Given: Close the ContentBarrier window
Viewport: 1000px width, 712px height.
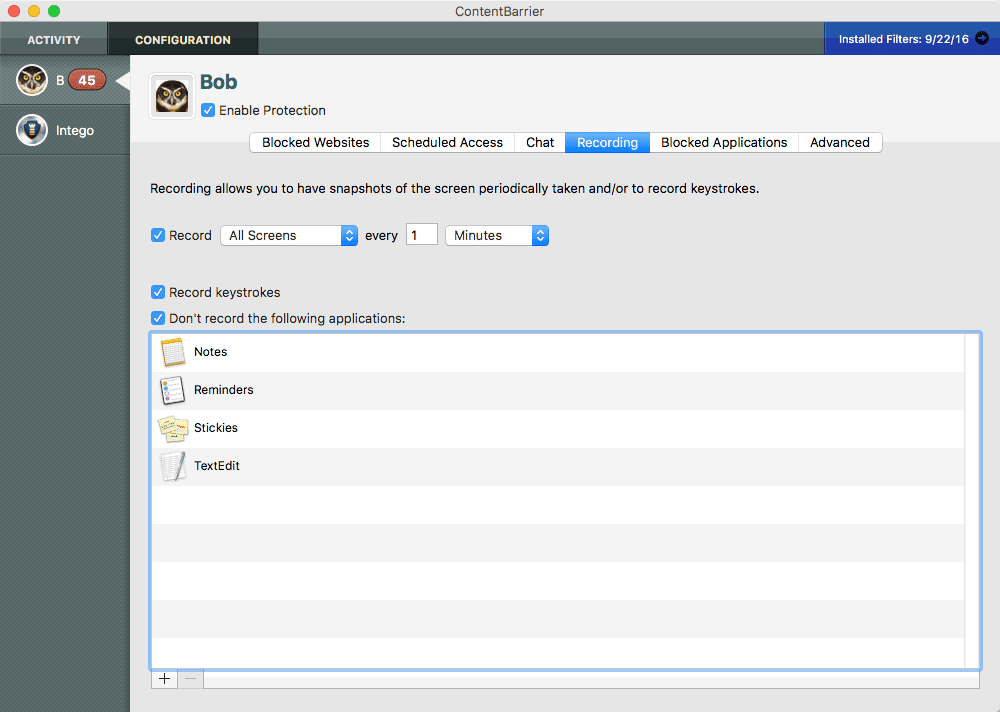Looking at the screenshot, I should tap(13, 11).
